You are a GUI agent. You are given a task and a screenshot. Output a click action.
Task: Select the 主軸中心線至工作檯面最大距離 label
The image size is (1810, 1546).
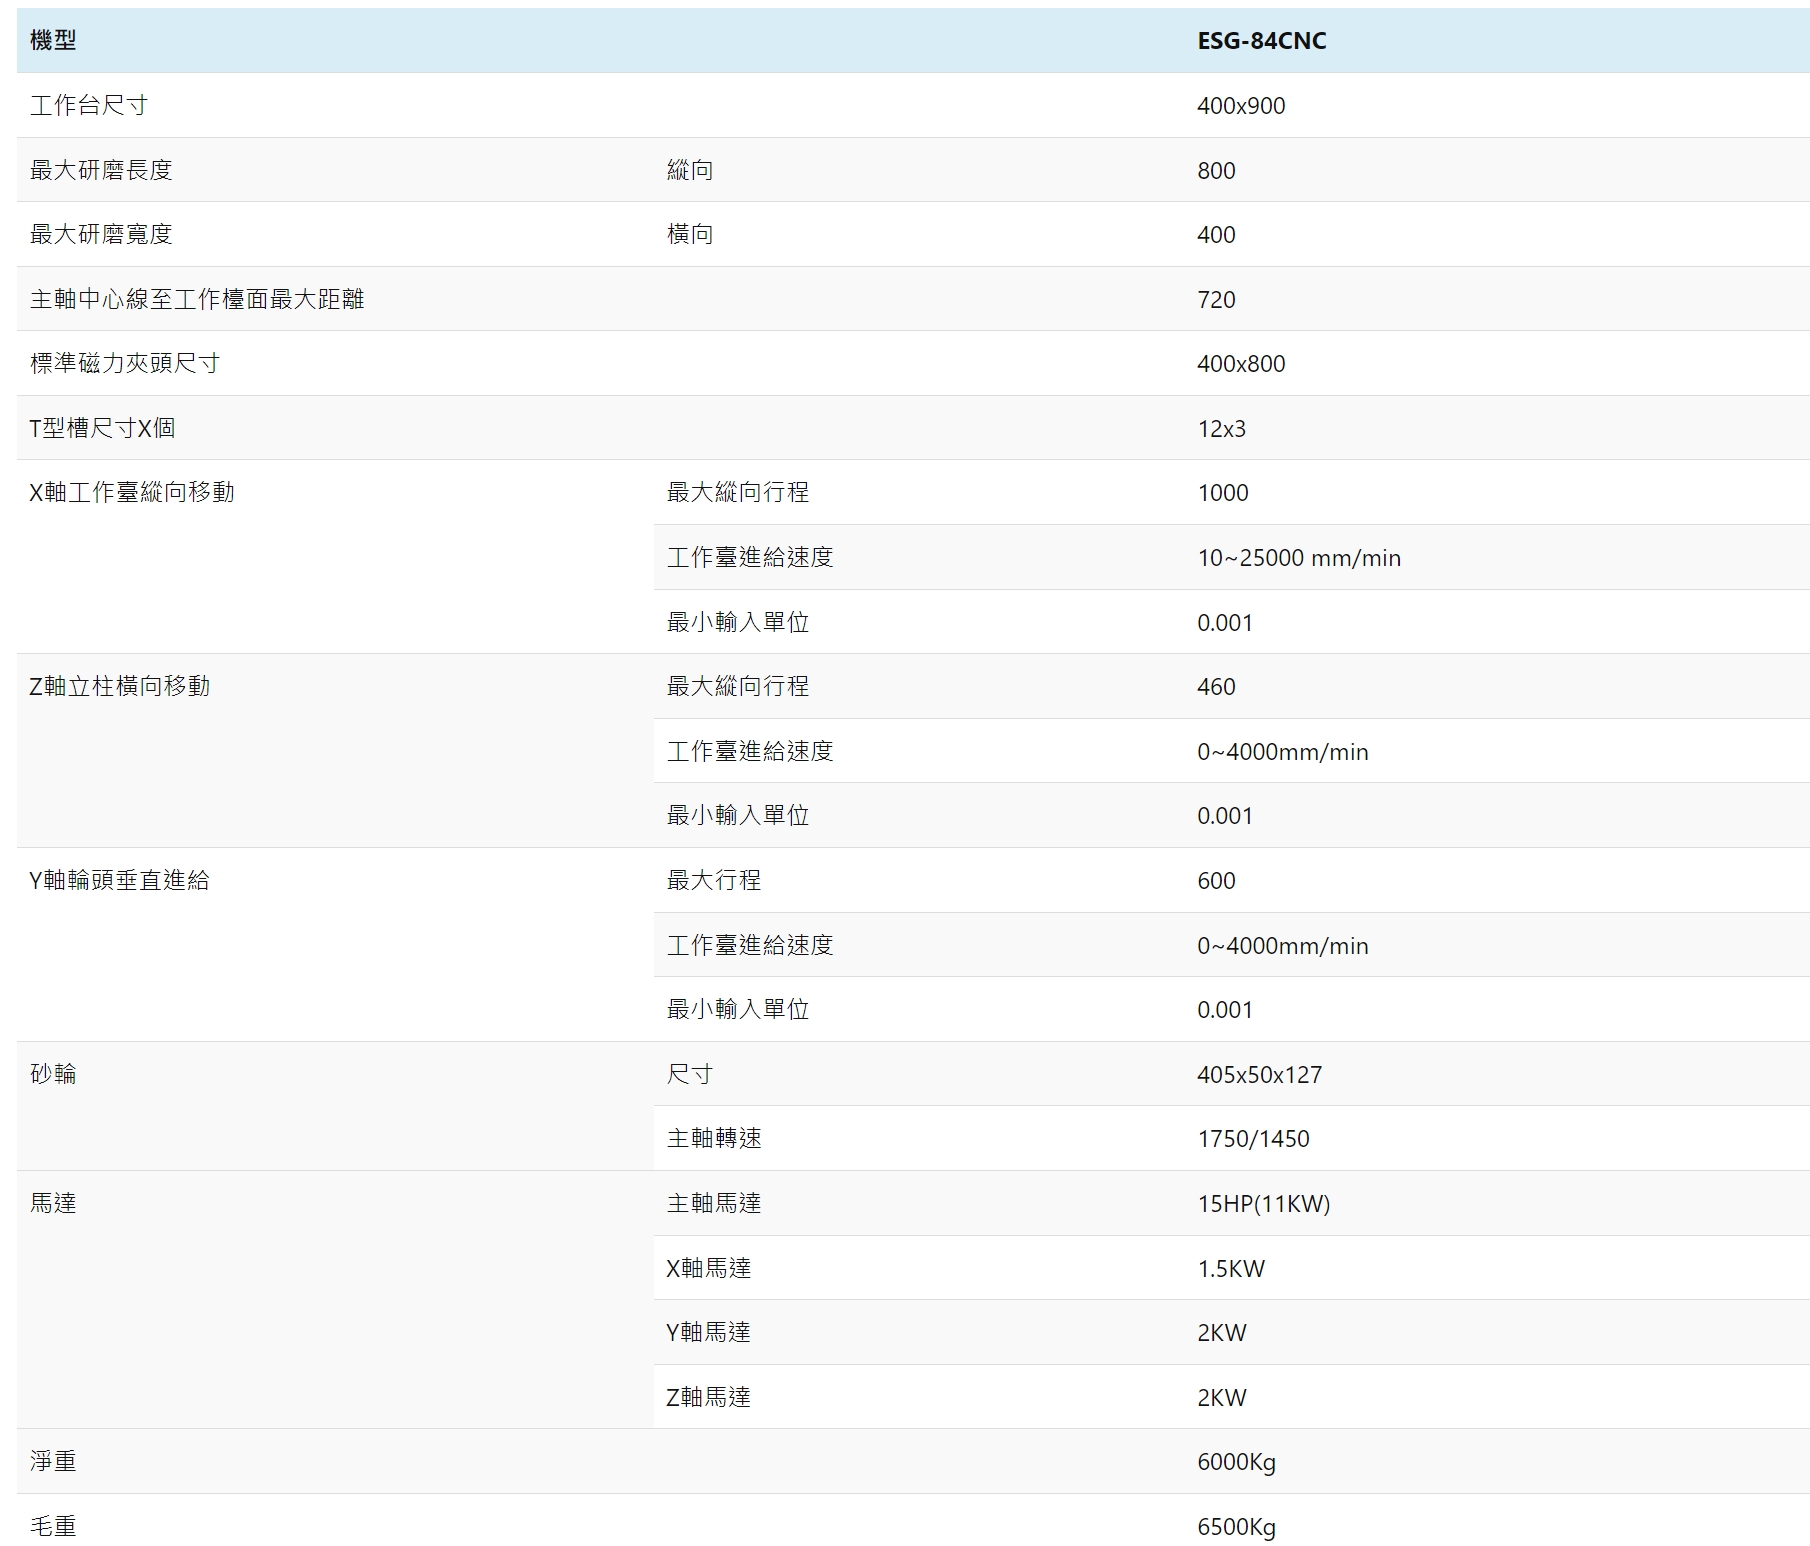click(197, 299)
